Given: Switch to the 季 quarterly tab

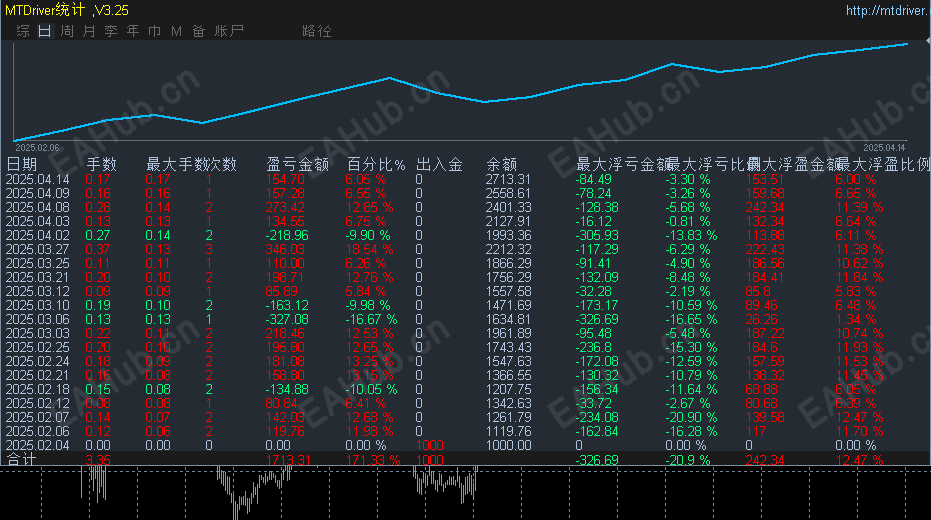Looking at the screenshot, I should click(x=111, y=31).
